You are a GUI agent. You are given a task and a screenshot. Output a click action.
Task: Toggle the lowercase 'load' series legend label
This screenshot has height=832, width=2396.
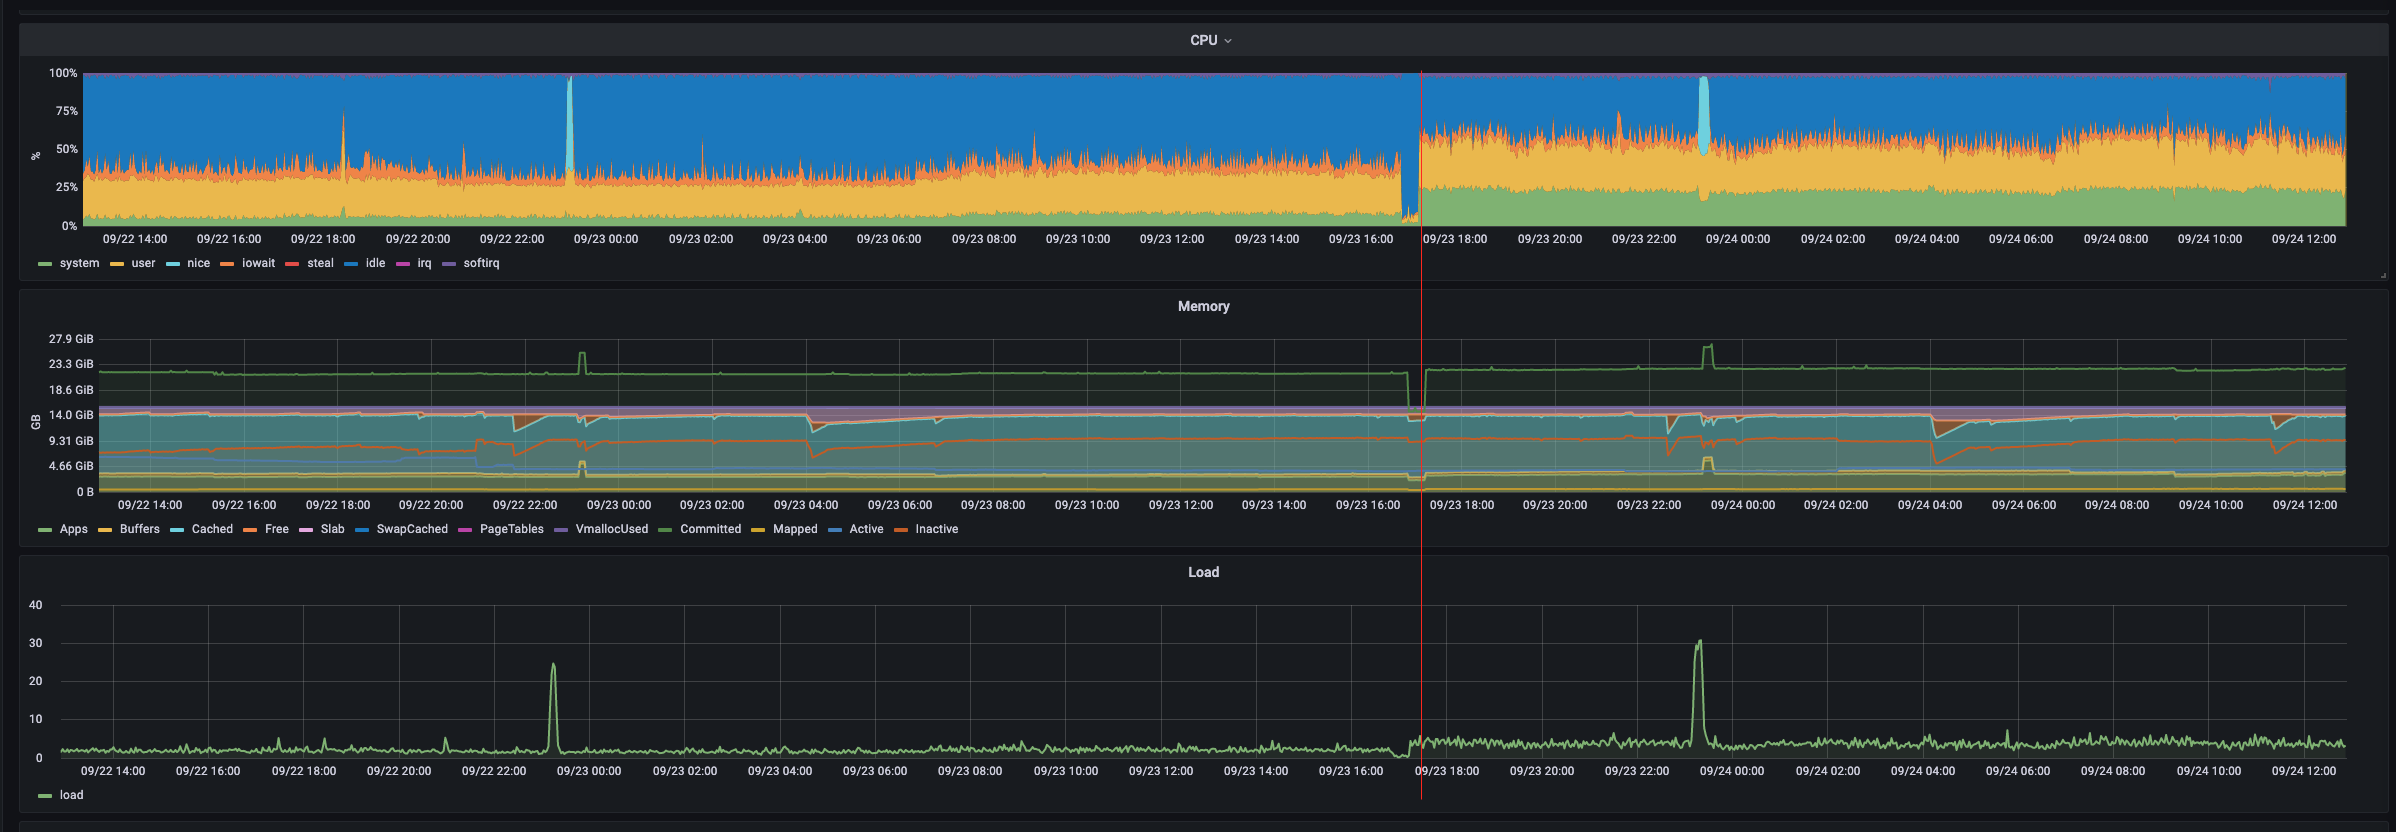[x=71, y=795]
